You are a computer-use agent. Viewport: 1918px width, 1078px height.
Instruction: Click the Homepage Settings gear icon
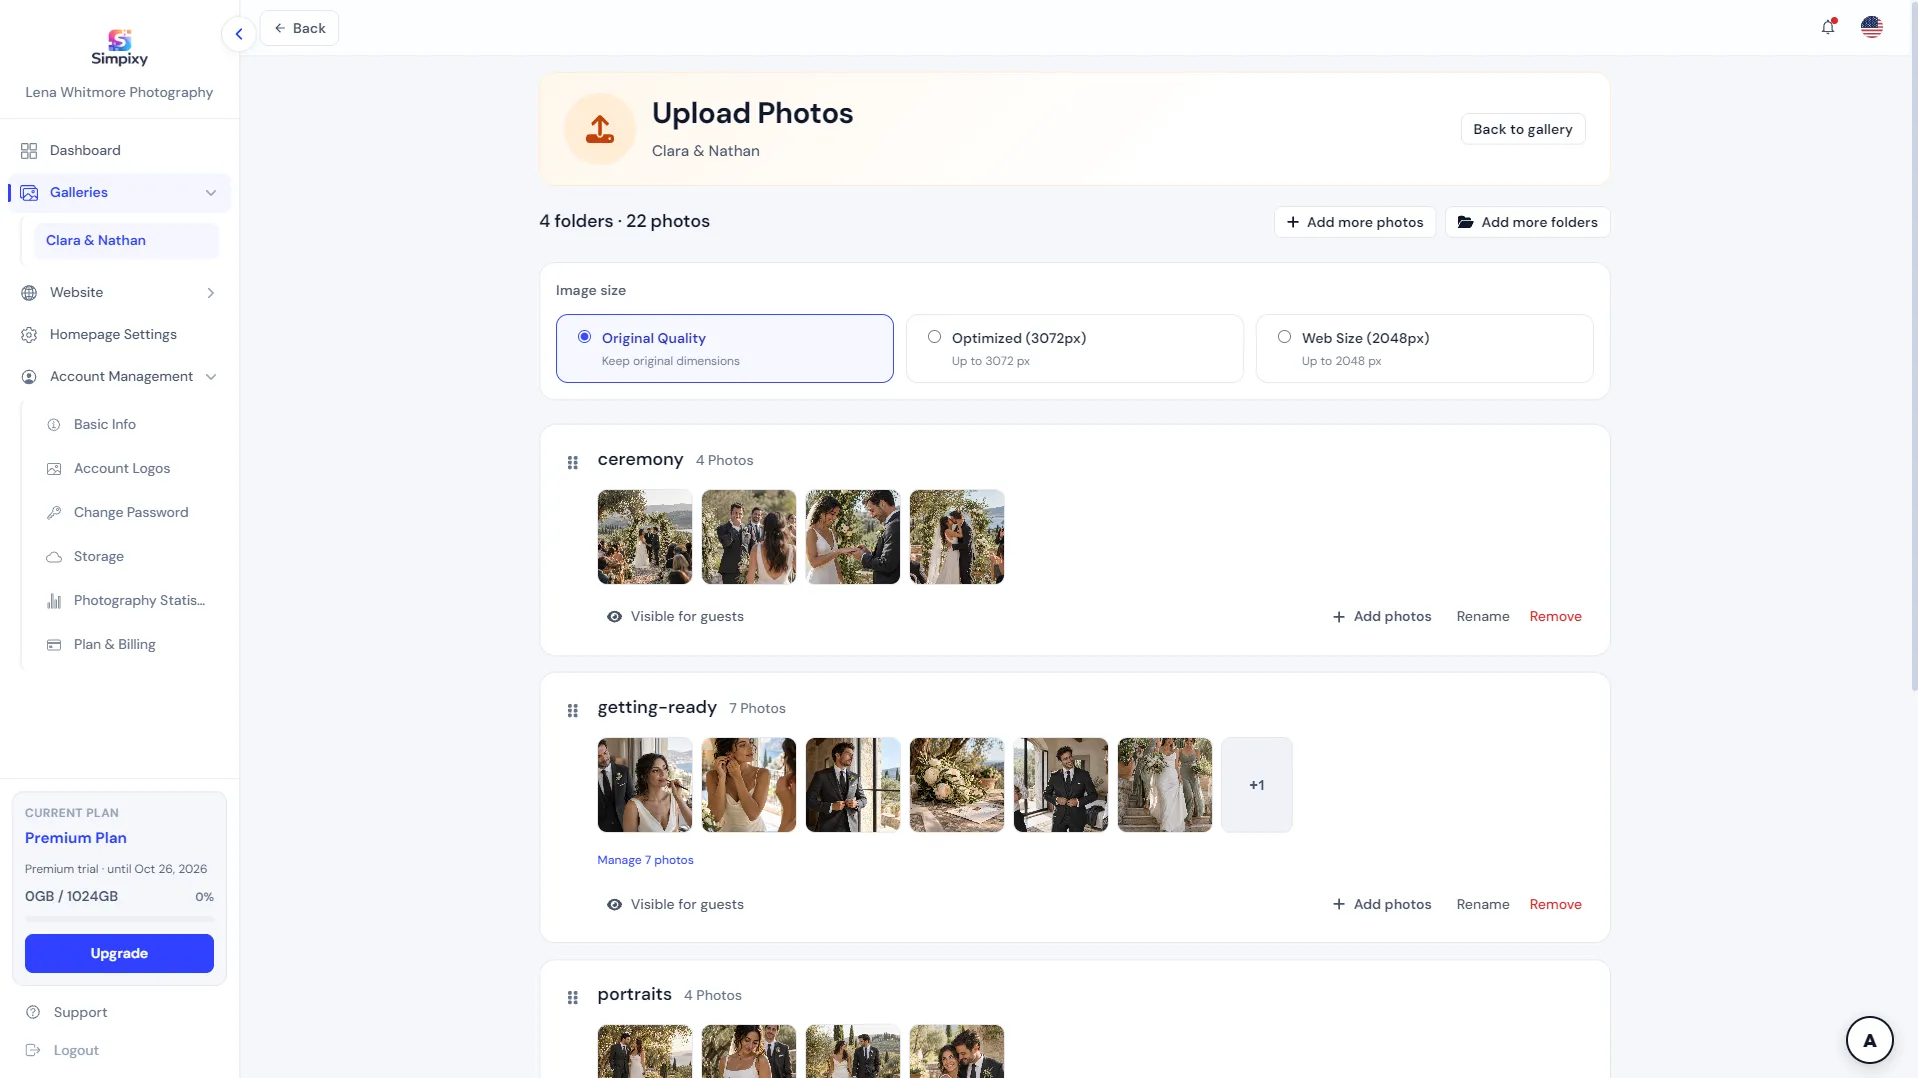[x=29, y=335]
